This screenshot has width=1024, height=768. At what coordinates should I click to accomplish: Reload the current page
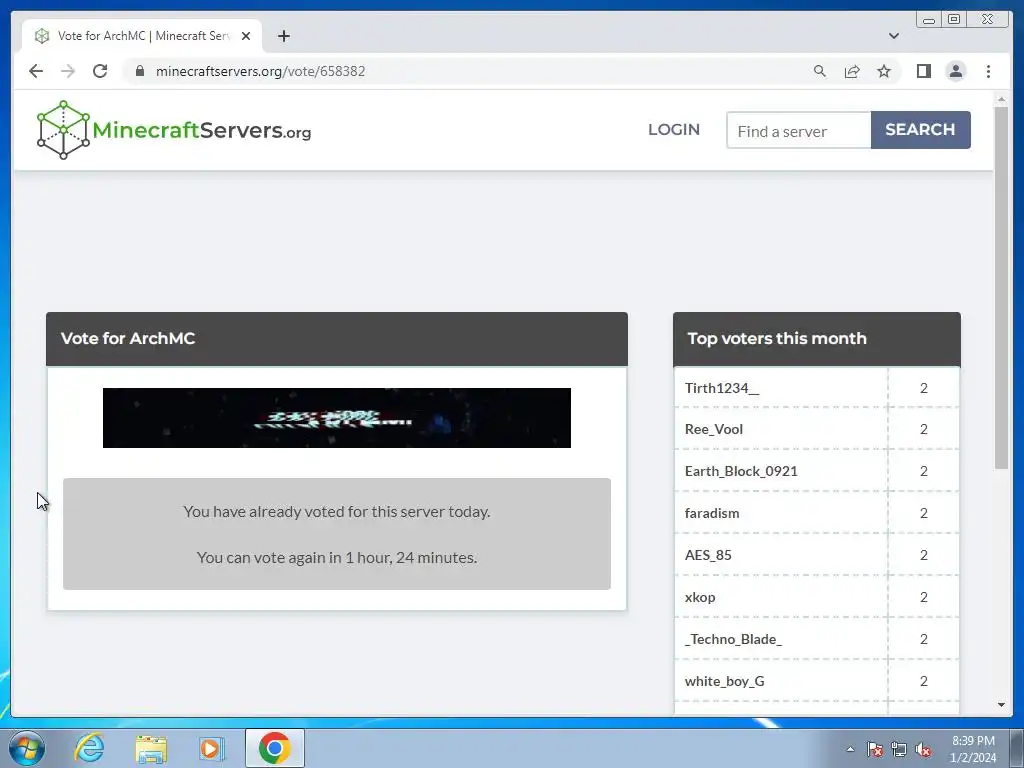click(x=100, y=71)
